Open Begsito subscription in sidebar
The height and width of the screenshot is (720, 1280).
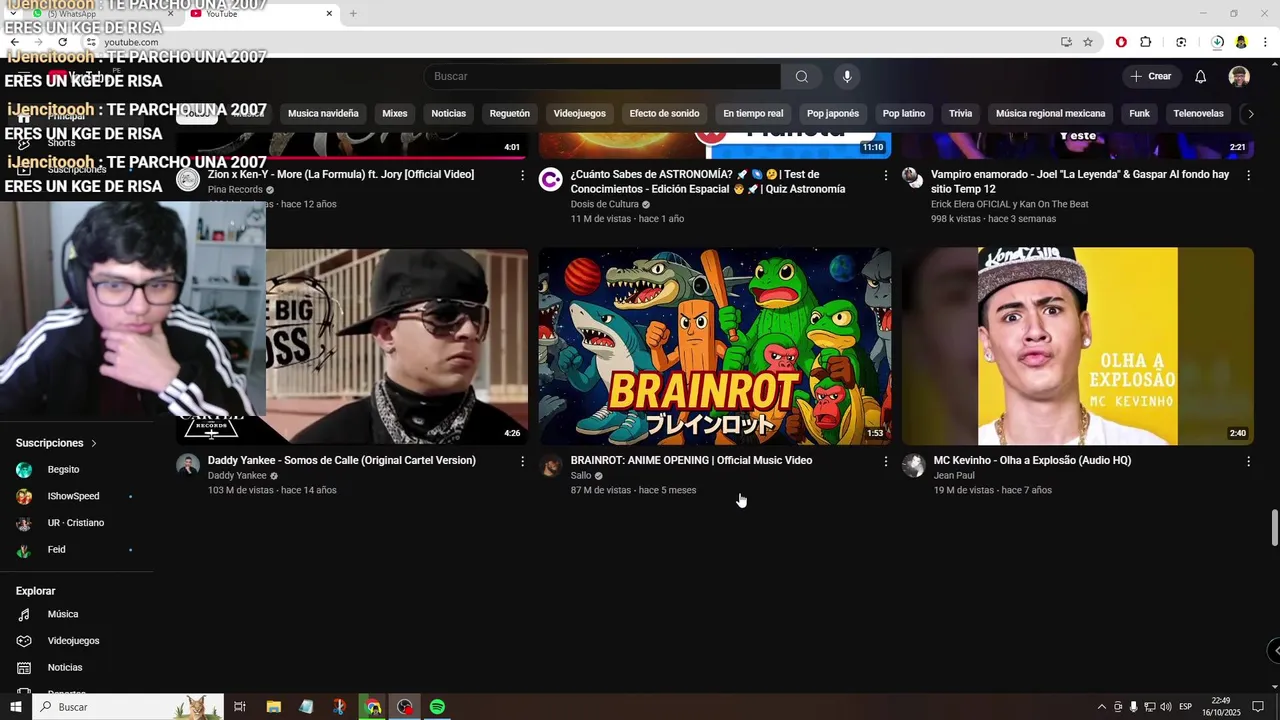coord(76,470)
